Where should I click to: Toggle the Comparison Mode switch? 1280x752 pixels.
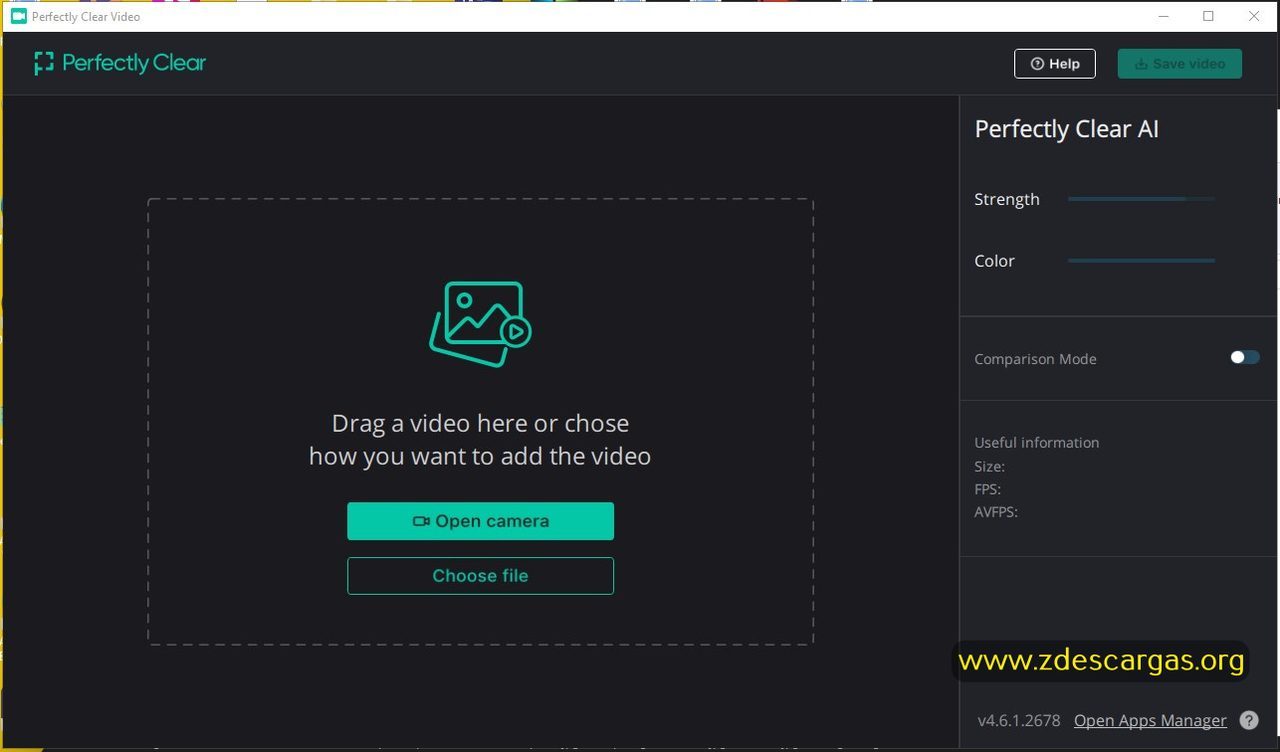click(1245, 357)
